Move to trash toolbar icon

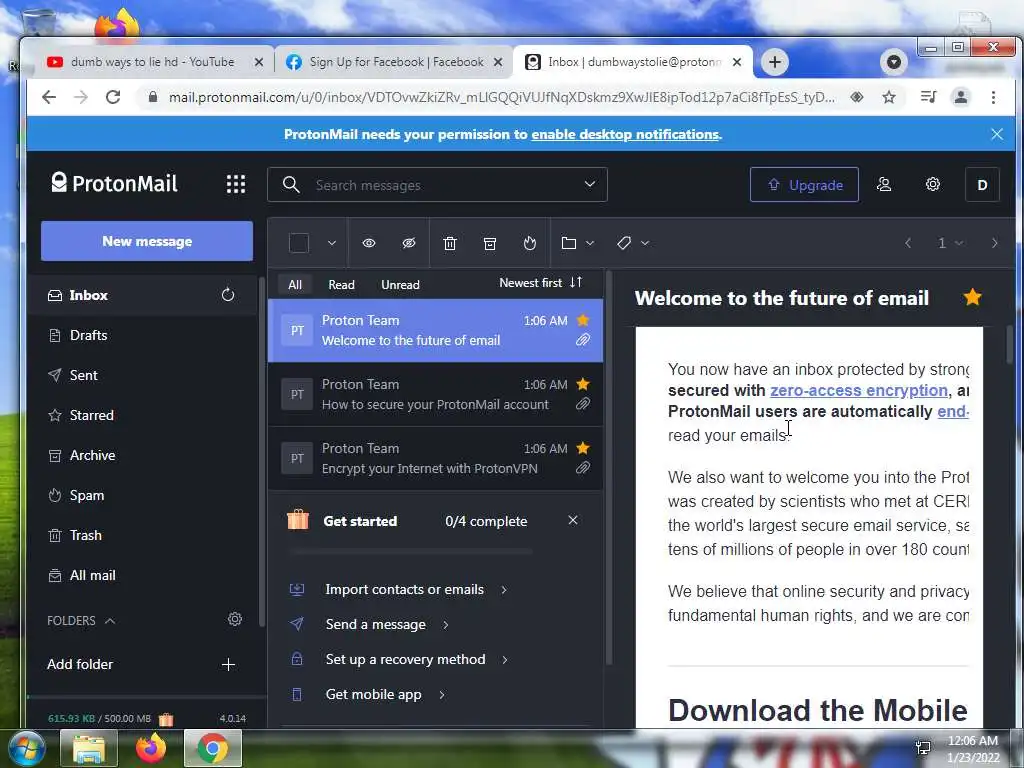[450, 243]
